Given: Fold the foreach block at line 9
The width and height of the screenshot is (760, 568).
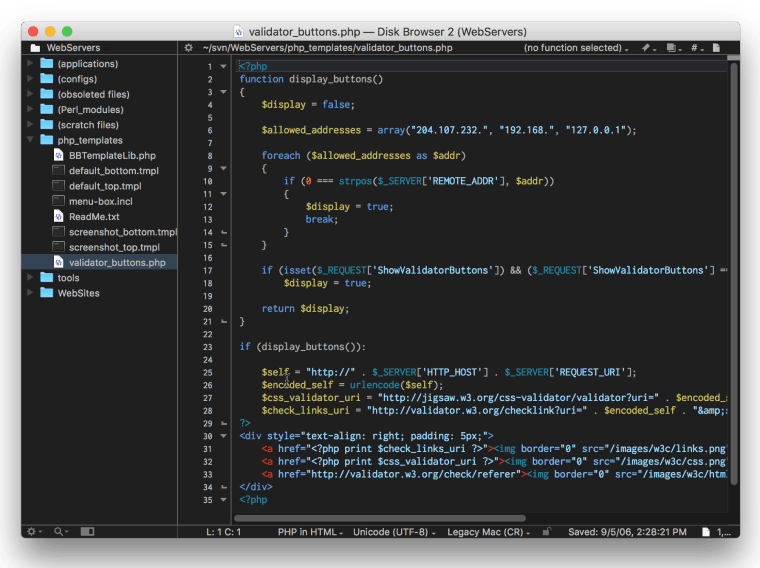Looking at the screenshot, I should tap(223, 168).
